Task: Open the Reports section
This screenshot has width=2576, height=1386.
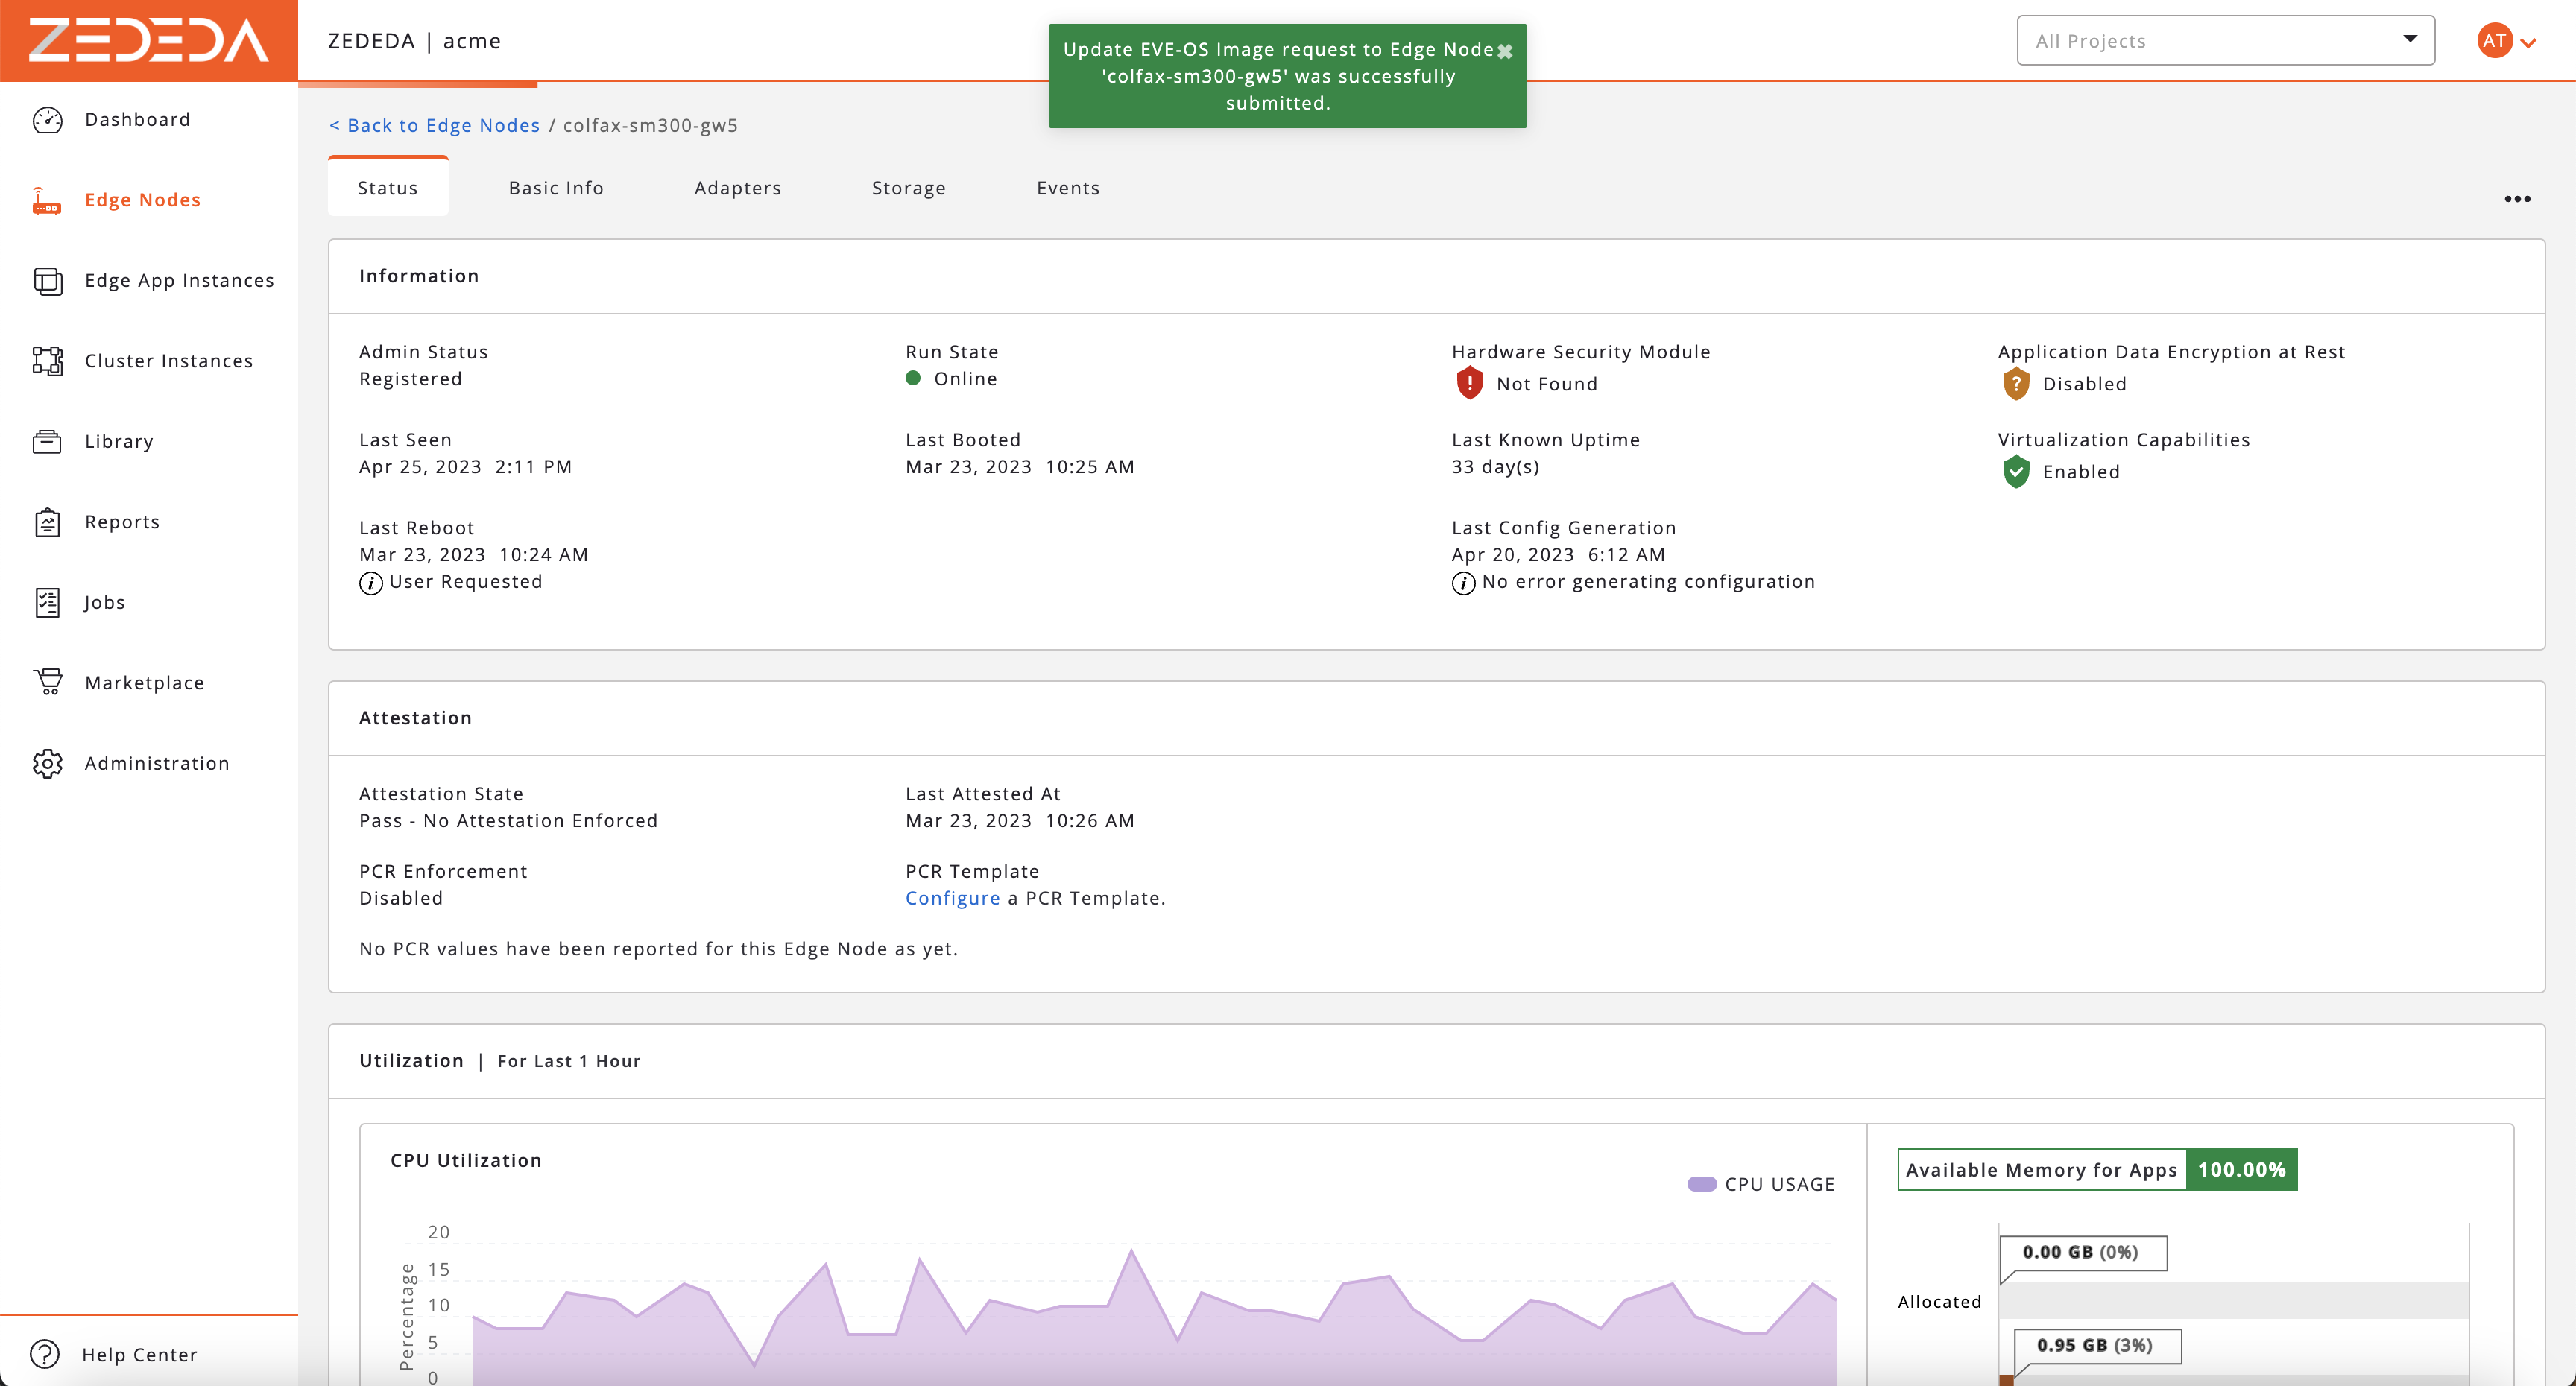Action: tap(121, 521)
